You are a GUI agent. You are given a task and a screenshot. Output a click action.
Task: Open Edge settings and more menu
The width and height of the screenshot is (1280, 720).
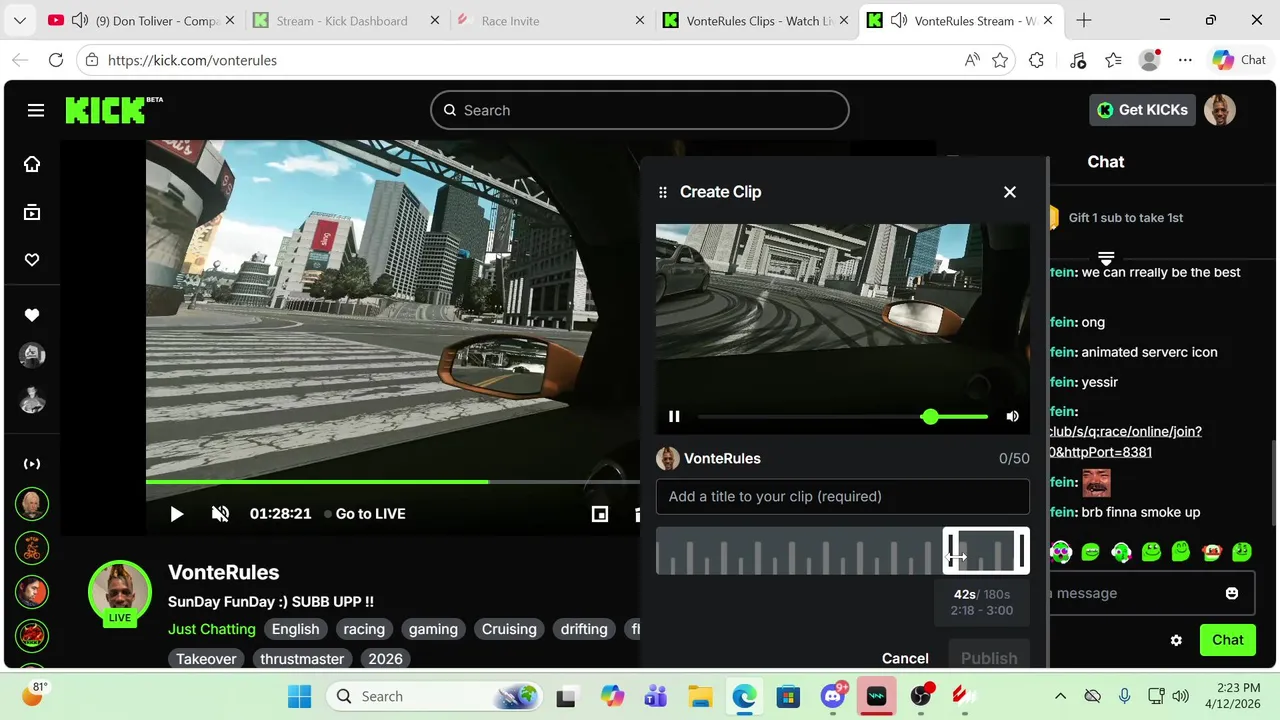1185,60
